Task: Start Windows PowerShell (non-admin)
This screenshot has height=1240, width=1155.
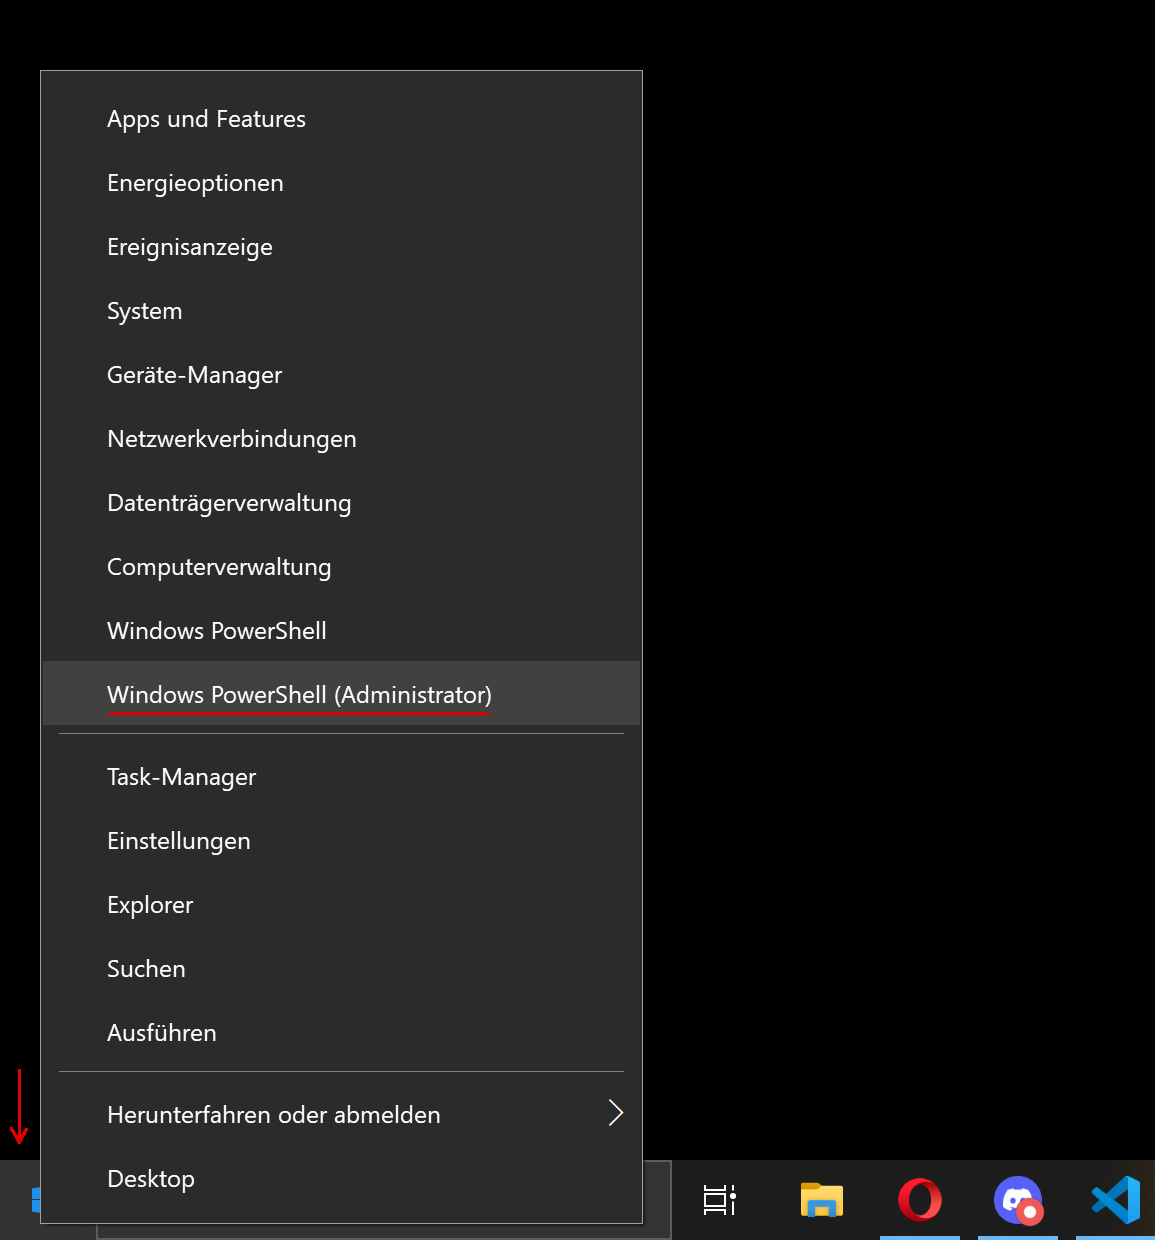Action: [341, 631]
